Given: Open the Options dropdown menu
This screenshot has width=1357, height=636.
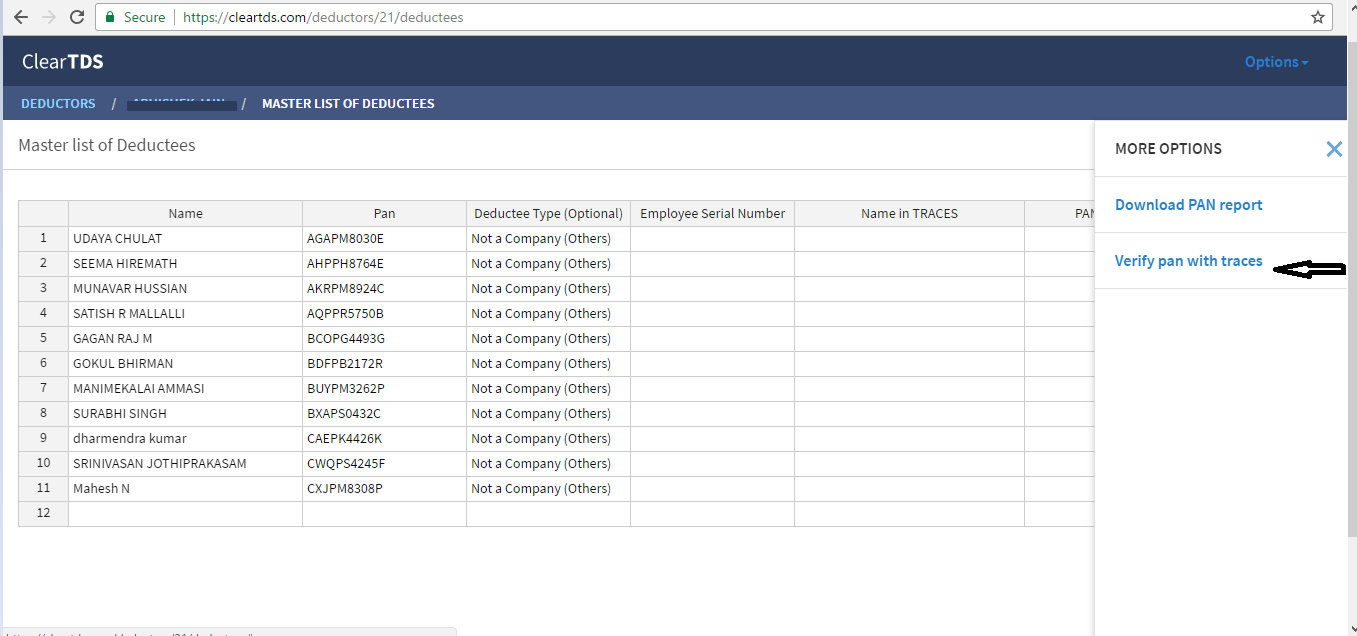Looking at the screenshot, I should (x=1276, y=62).
